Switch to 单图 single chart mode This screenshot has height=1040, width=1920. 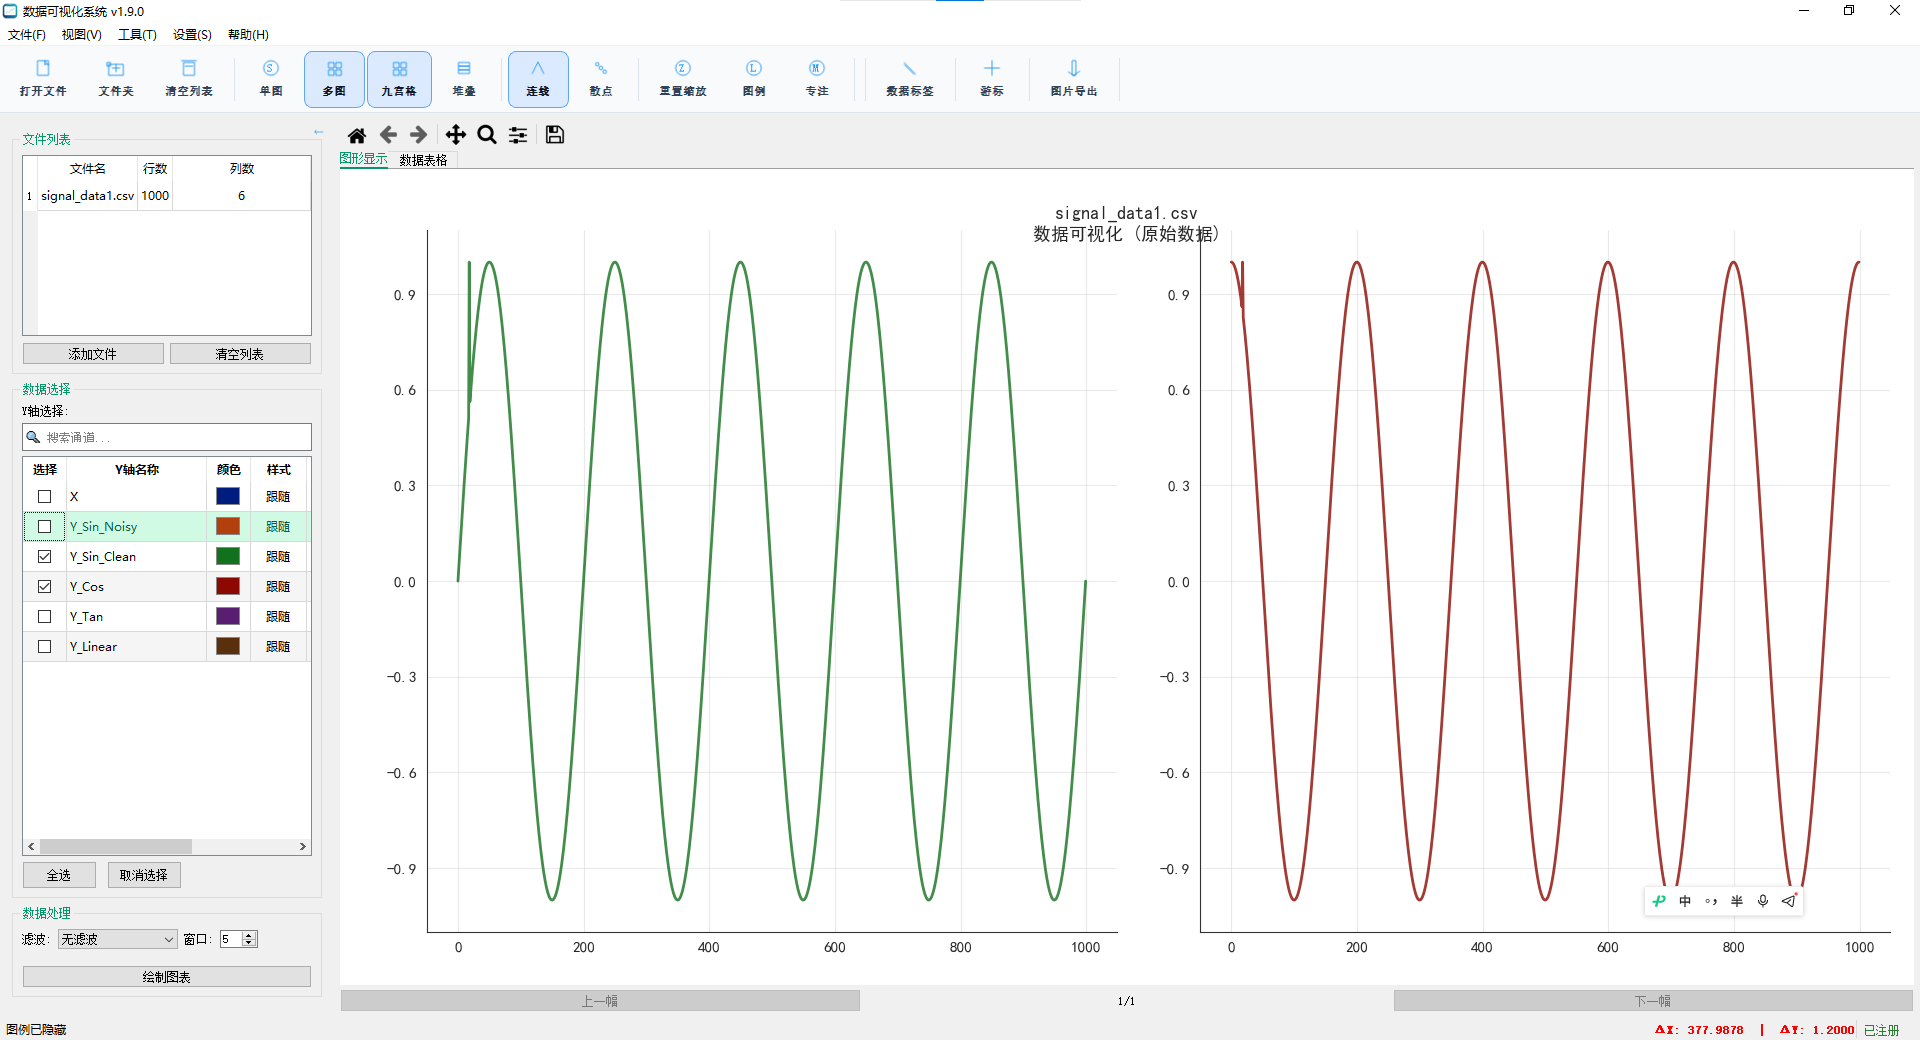271,78
